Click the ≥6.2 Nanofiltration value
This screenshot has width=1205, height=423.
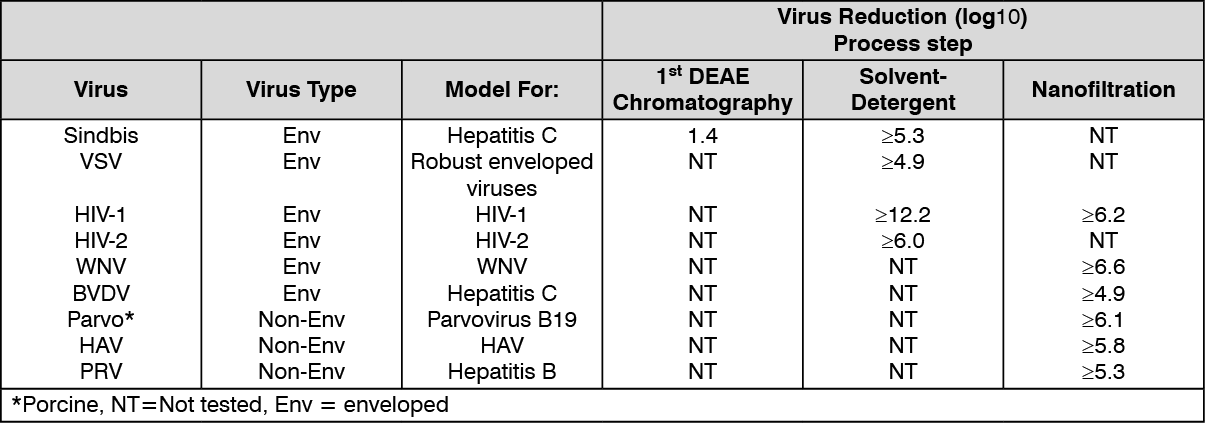1103,215
